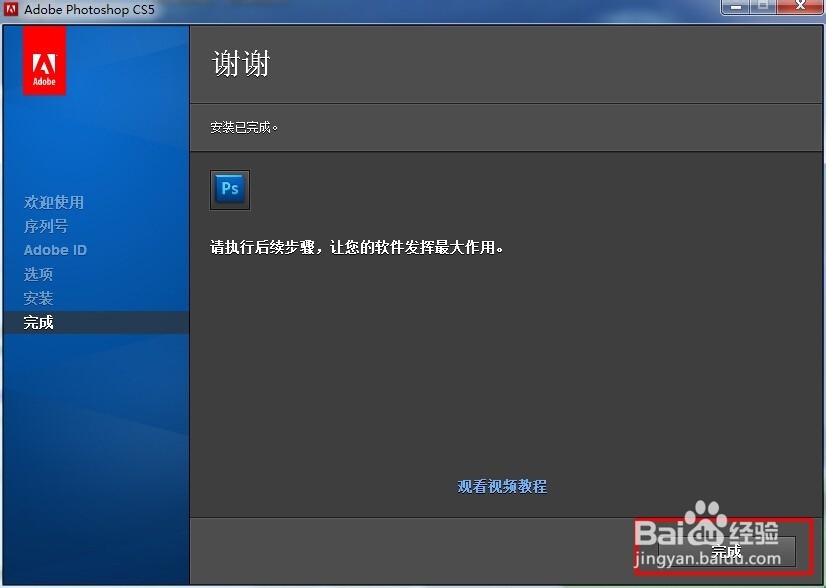This screenshot has width=826, height=588.
Task: Click the 谢谢 header text
Action: click(241, 62)
